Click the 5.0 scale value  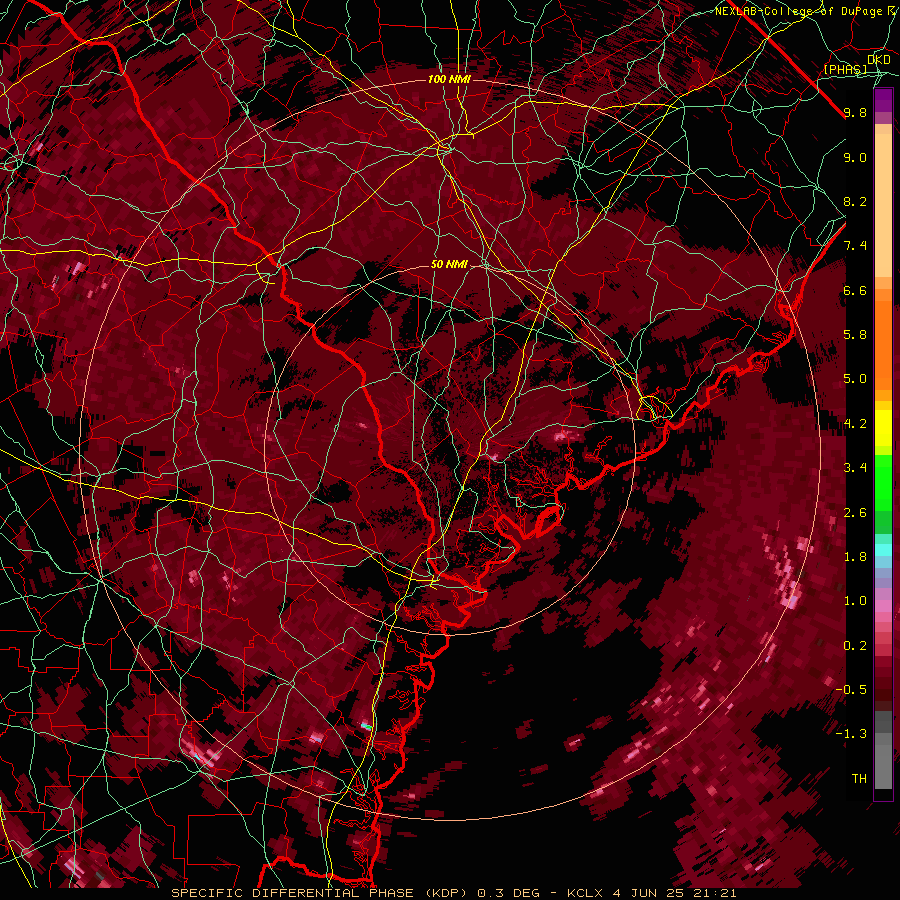pyautogui.click(x=855, y=379)
